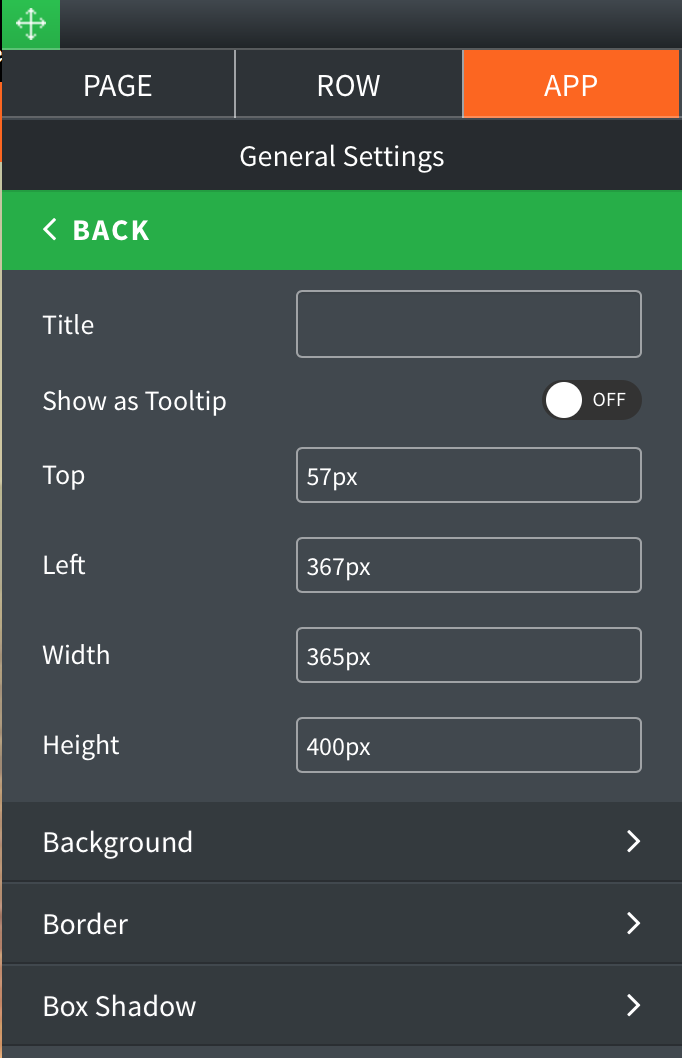Click the Box Shadow row chevron arrow

click(x=633, y=1005)
